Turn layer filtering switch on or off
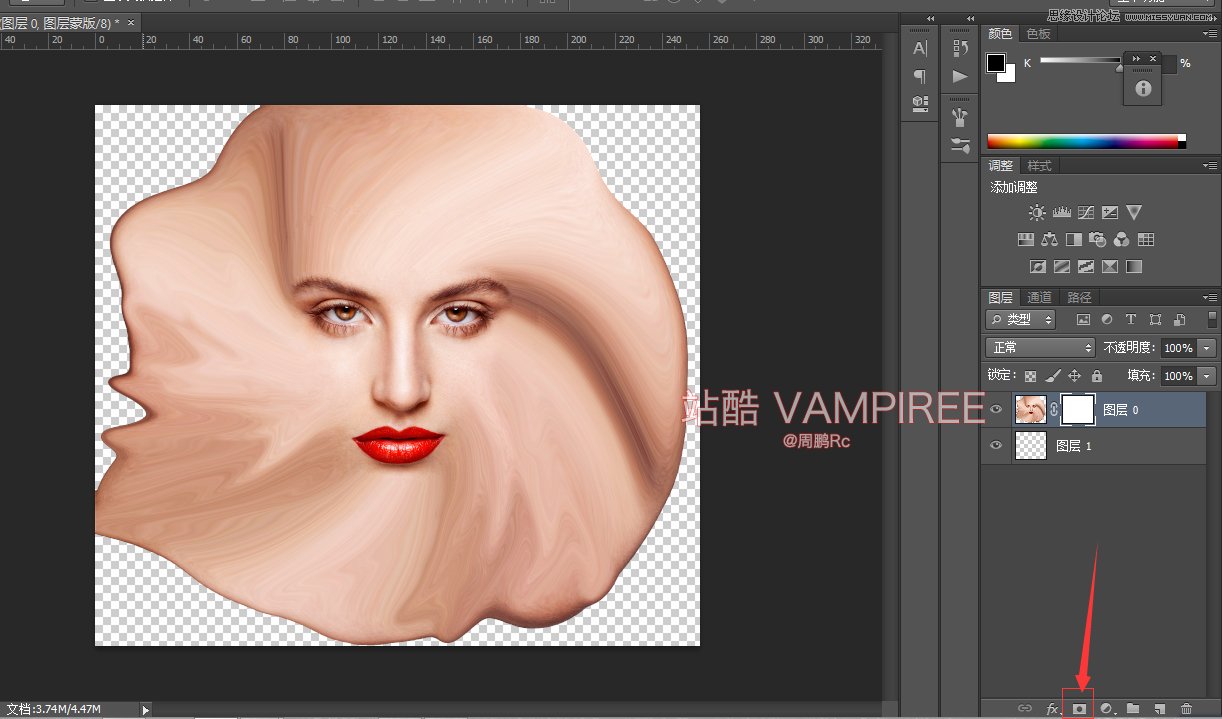 1213,319
